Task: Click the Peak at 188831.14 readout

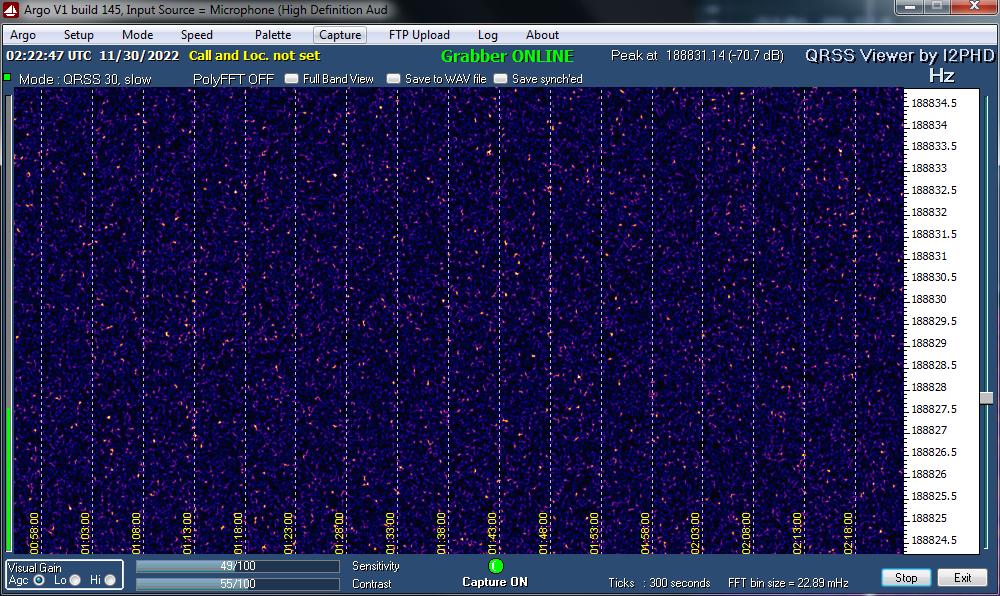Action: (697, 55)
